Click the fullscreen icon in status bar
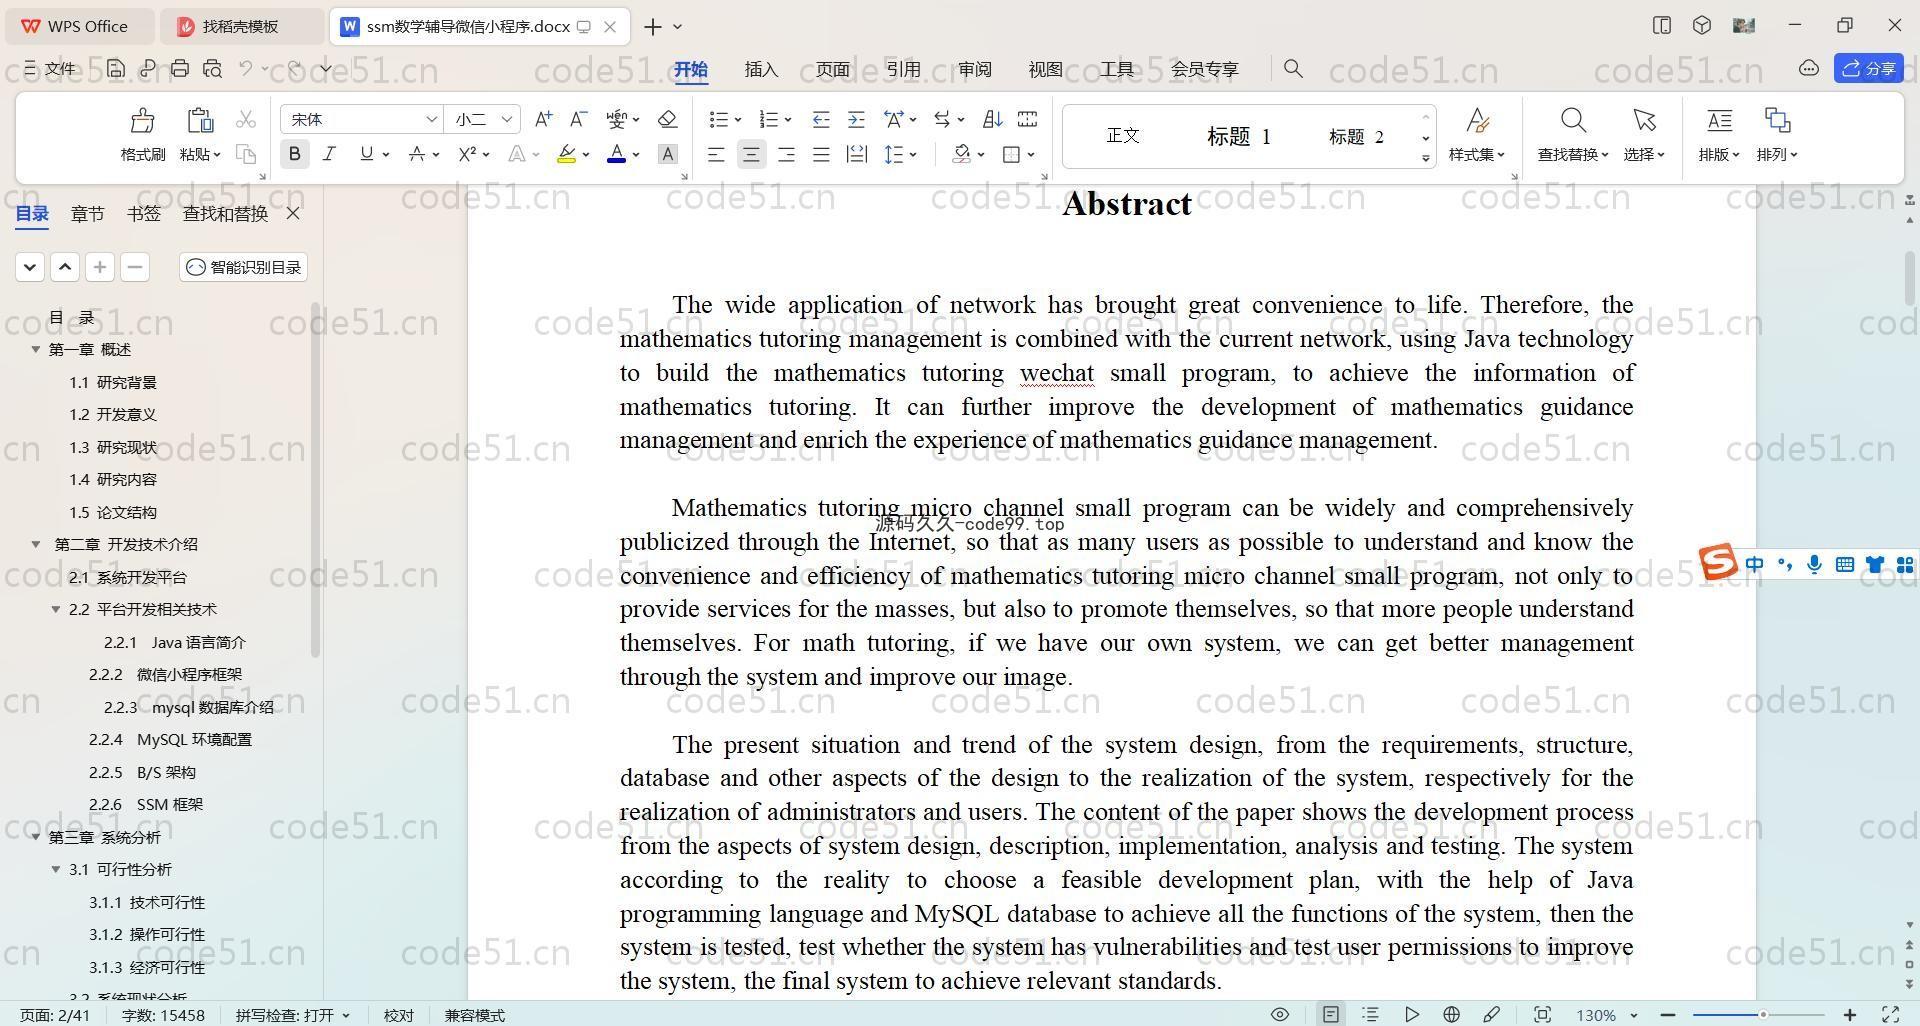Image resolution: width=1920 pixels, height=1026 pixels. (x=1891, y=1014)
